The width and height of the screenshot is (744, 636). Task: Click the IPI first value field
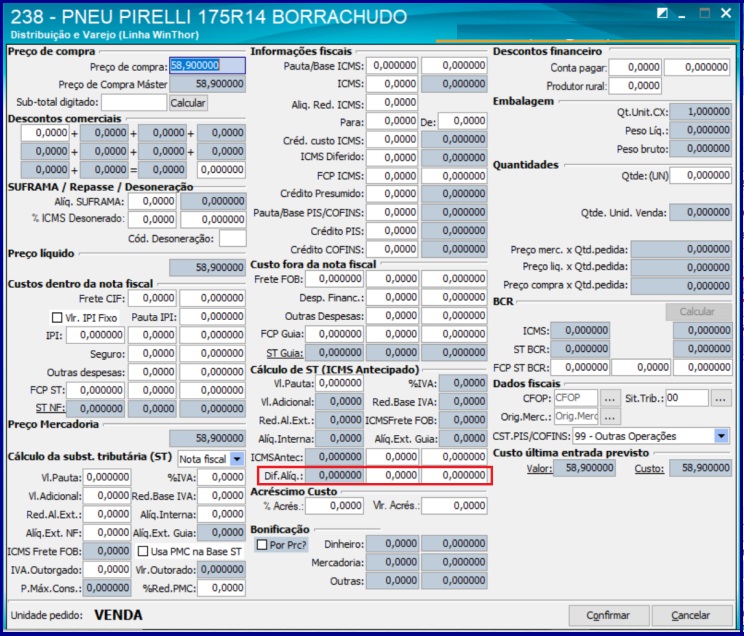click(x=96, y=335)
